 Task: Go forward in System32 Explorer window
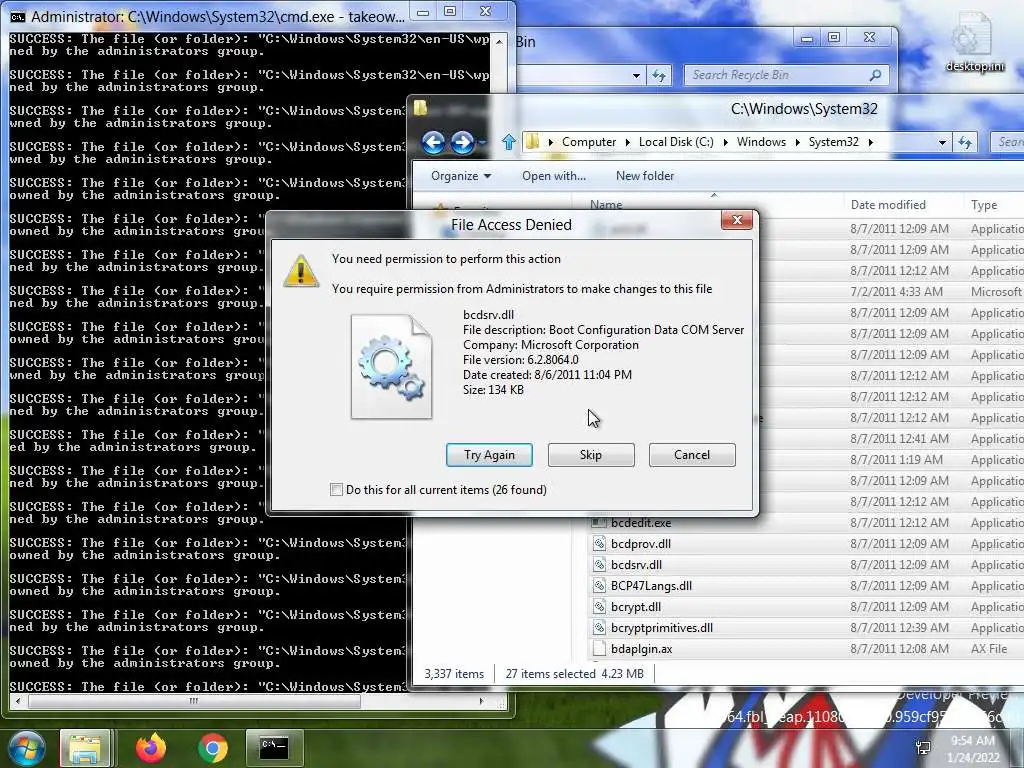point(462,142)
